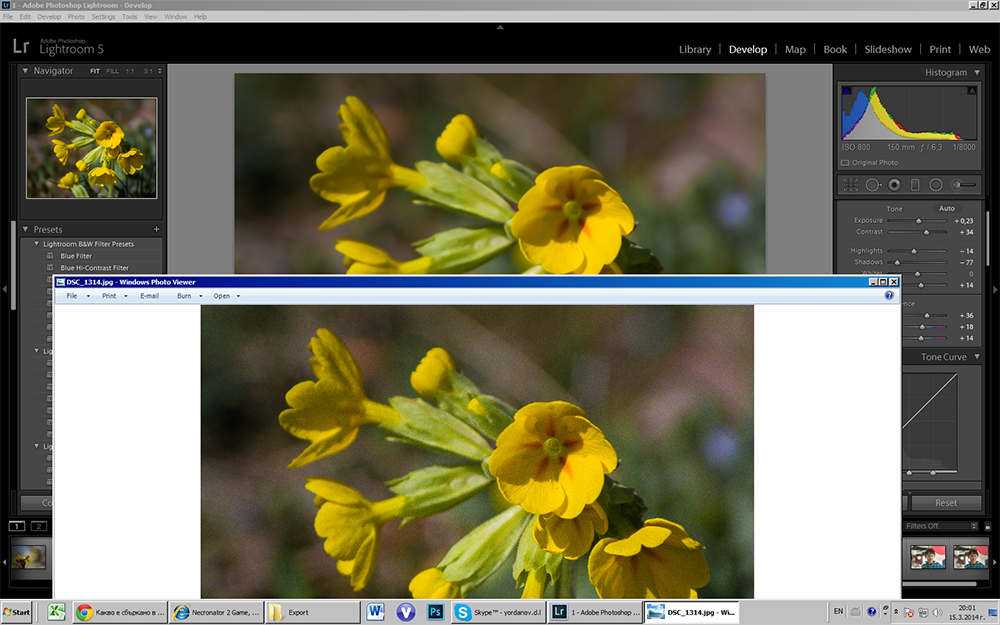Screen dimensions: 1000x625
Task: Select the Graduated Filter tool
Action: point(914,185)
